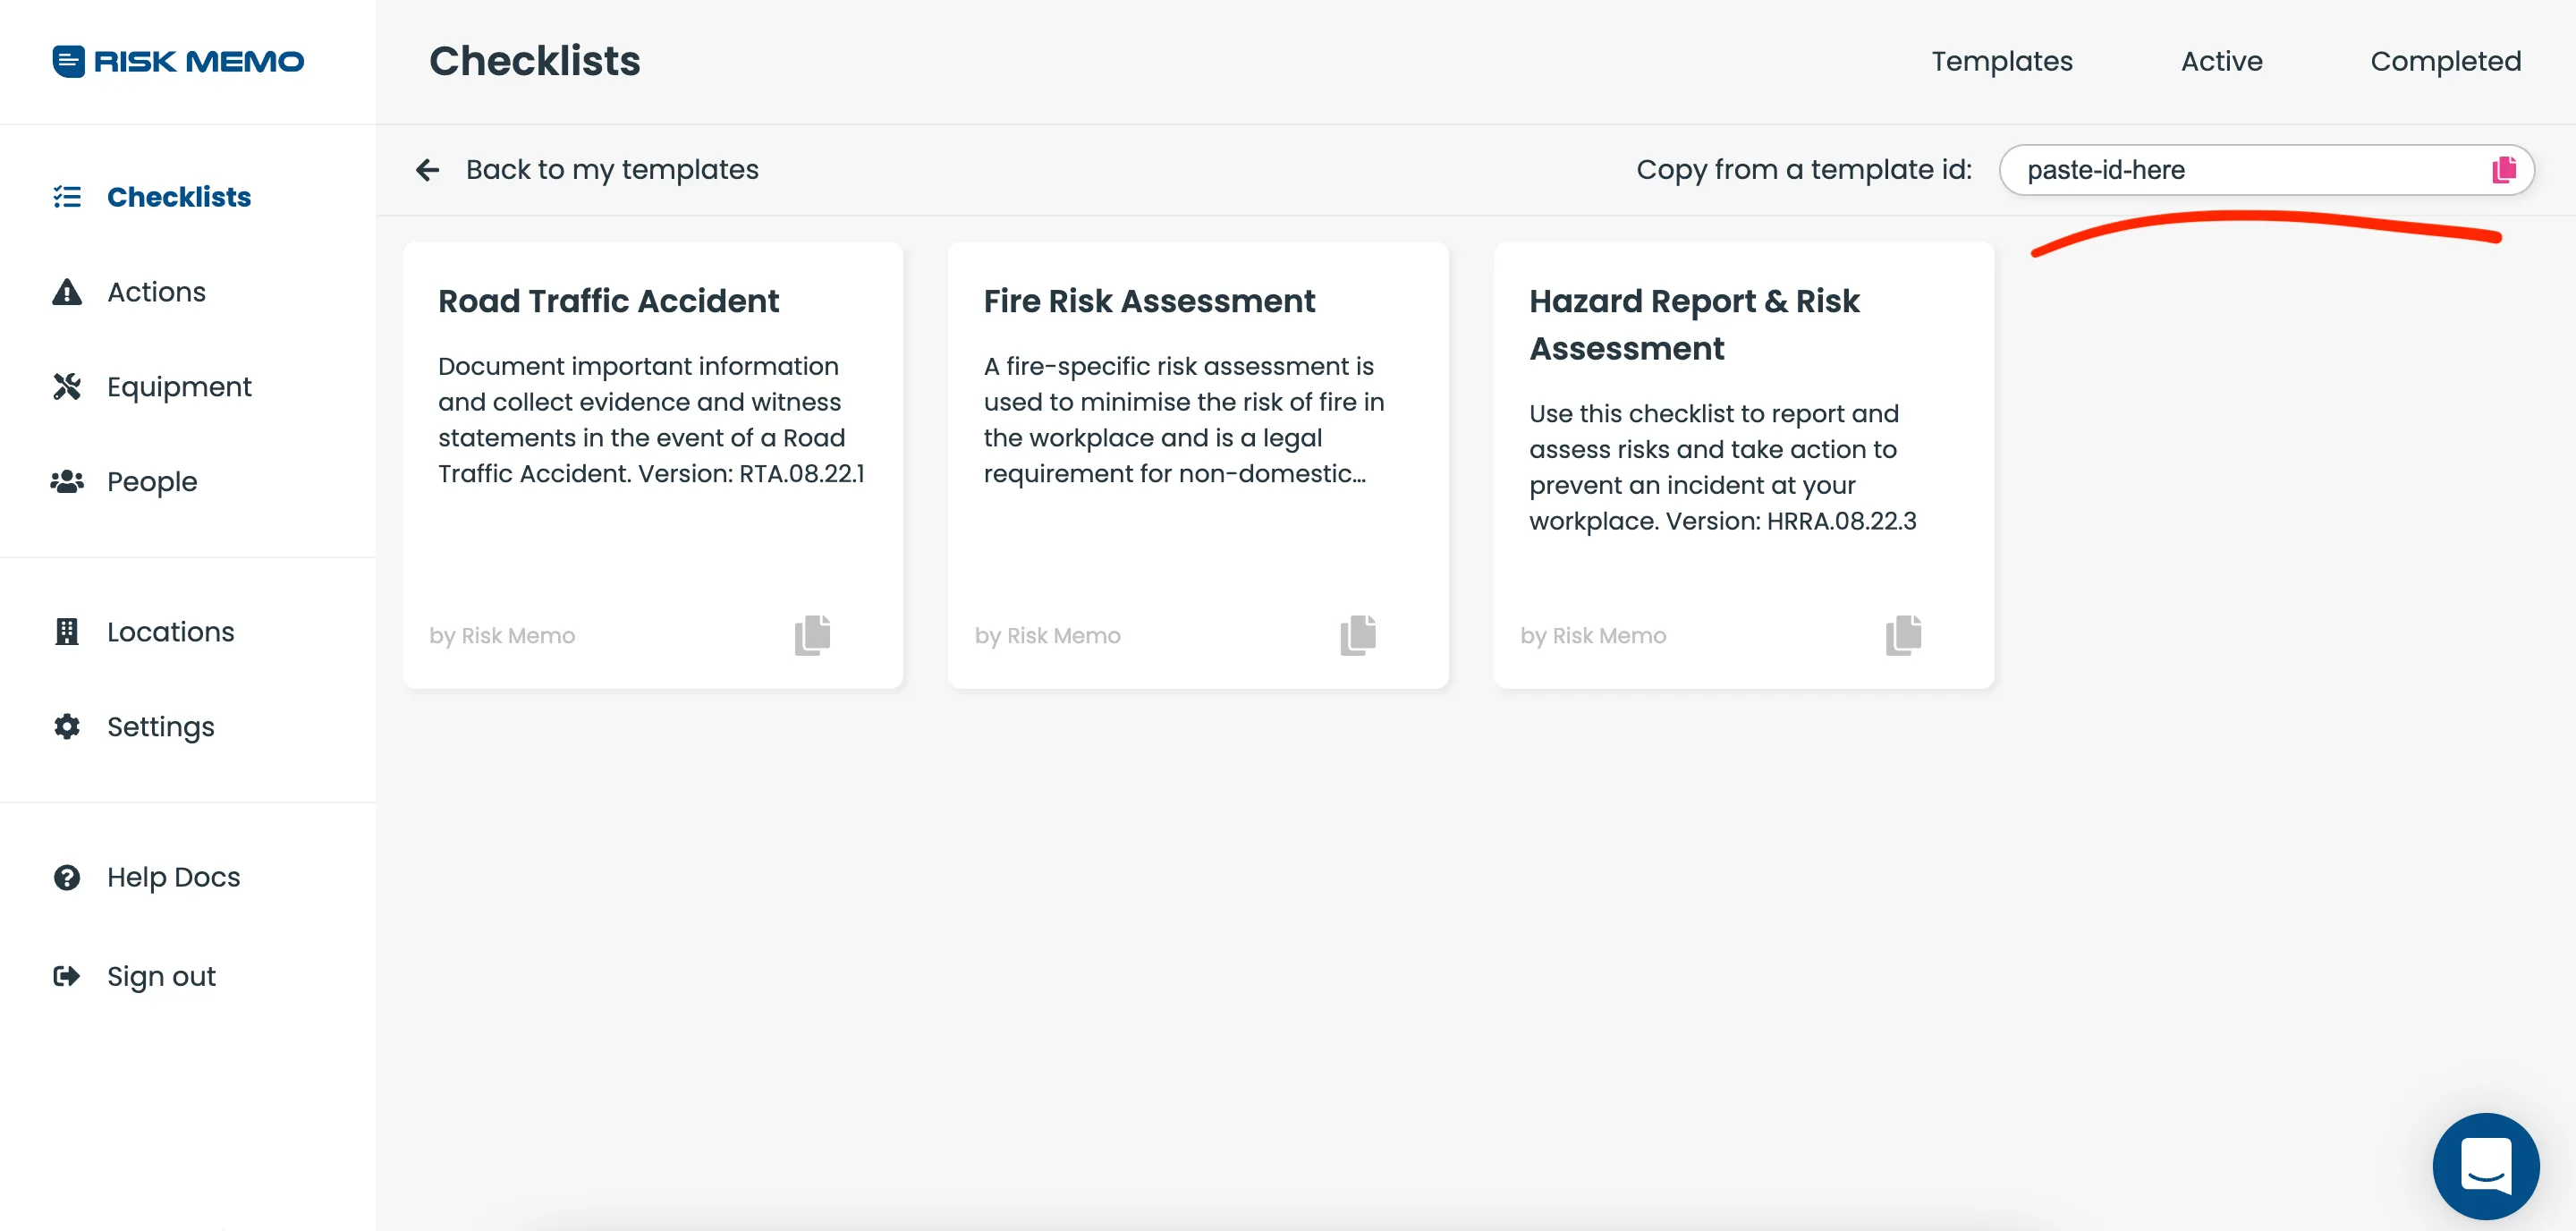
Task: Click the Checklists page heading
Action: coord(535,61)
